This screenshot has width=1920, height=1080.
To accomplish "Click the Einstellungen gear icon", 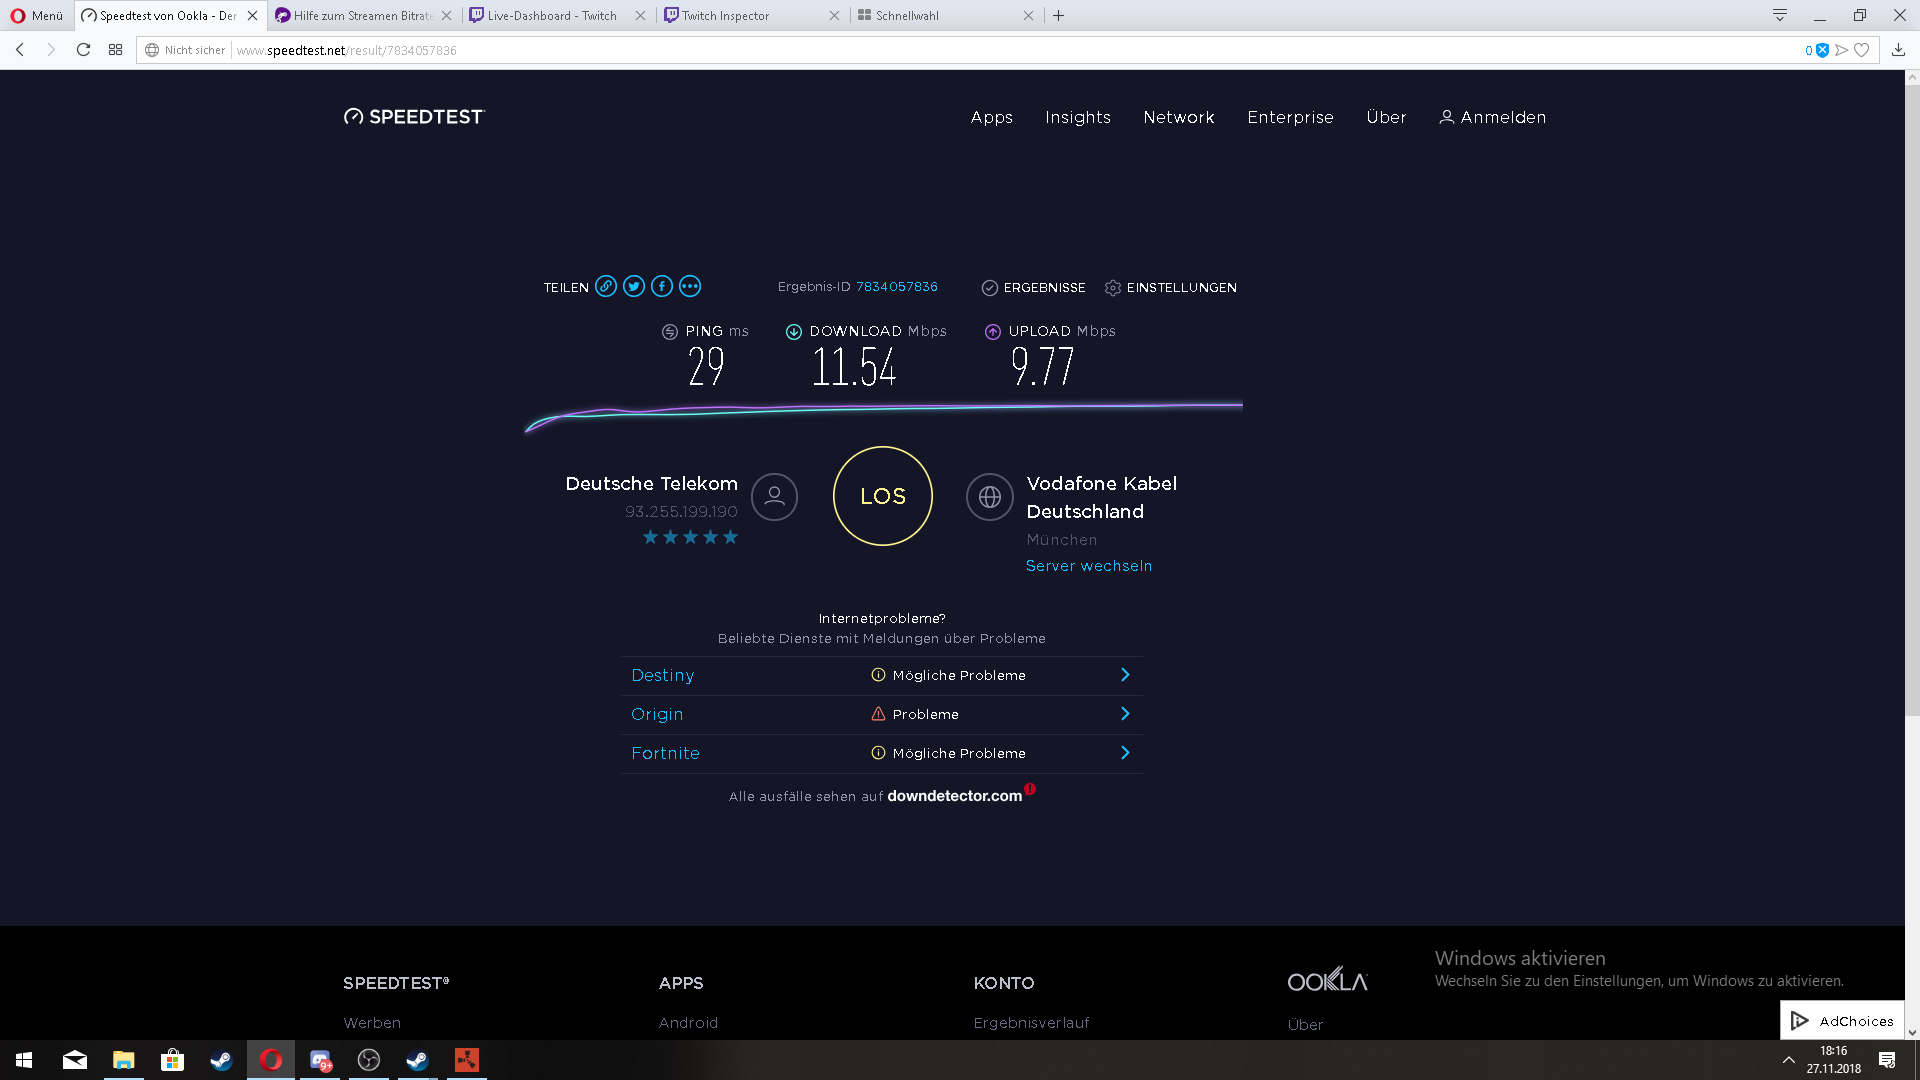I will click(1113, 288).
